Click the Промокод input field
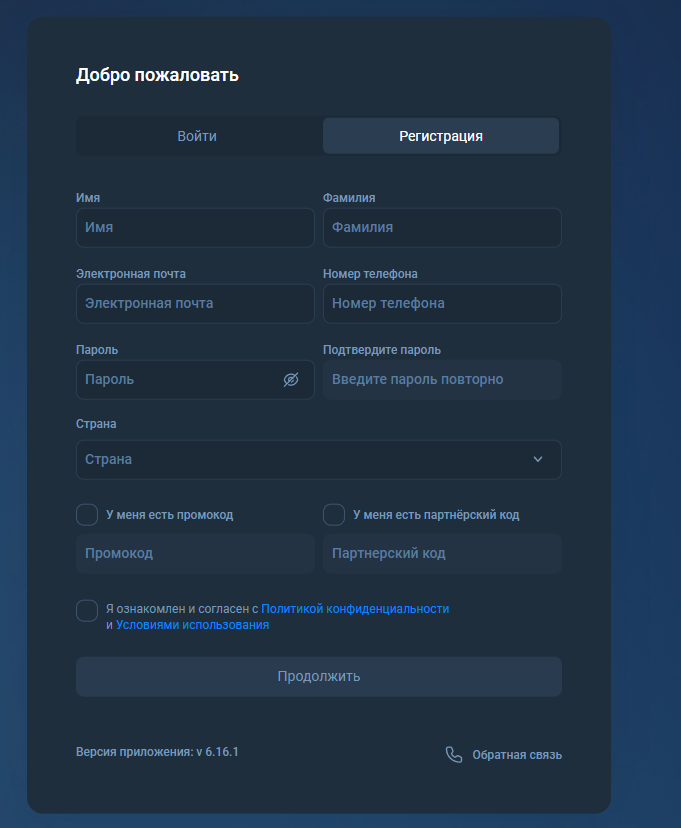Viewport: 681px width, 828px height. pos(195,554)
